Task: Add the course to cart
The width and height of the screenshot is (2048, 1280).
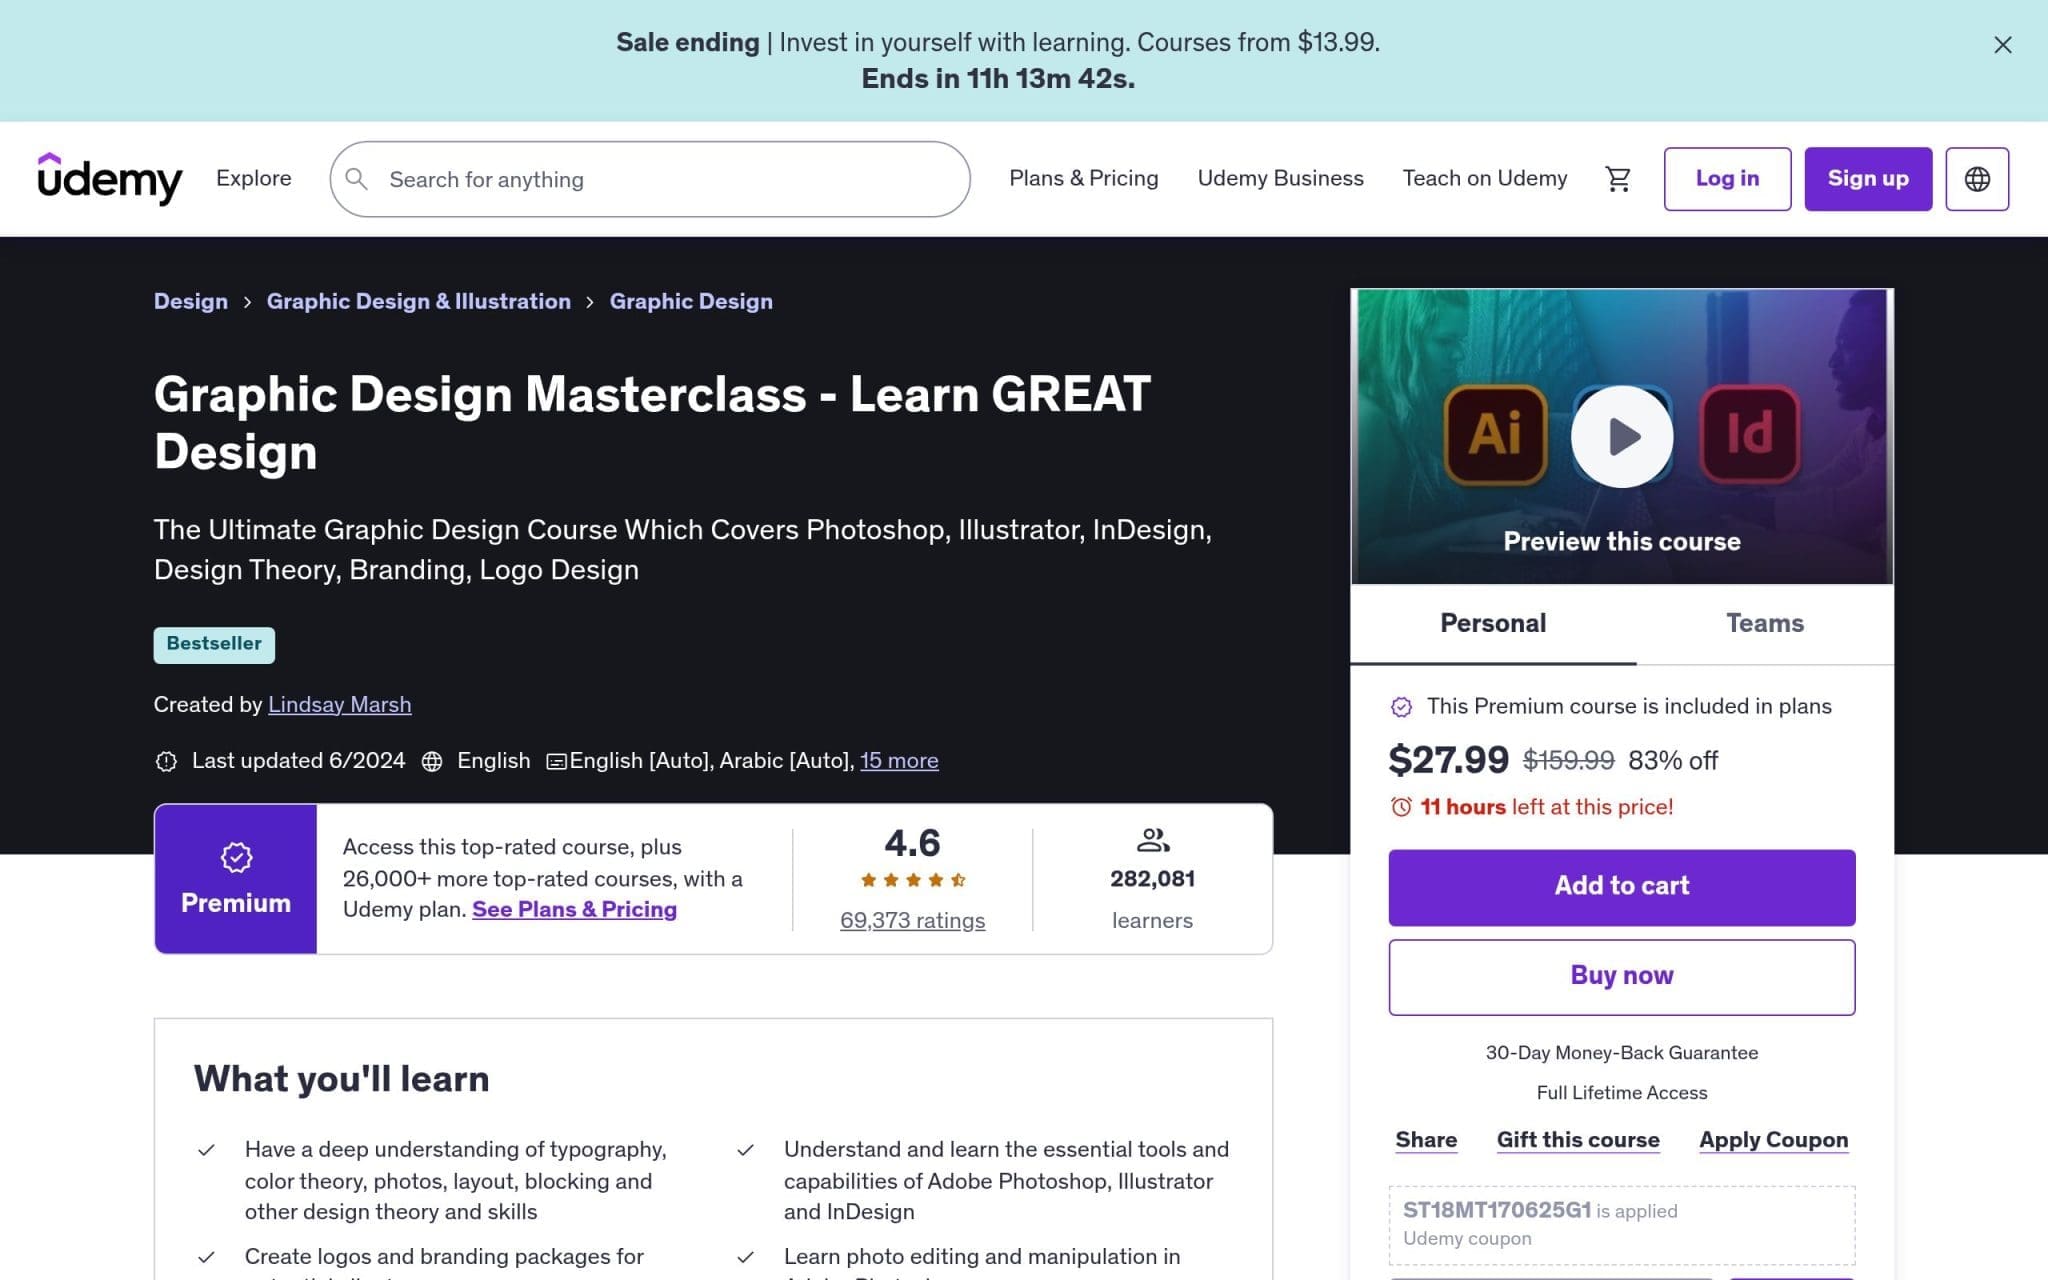Action: tap(1621, 887)
